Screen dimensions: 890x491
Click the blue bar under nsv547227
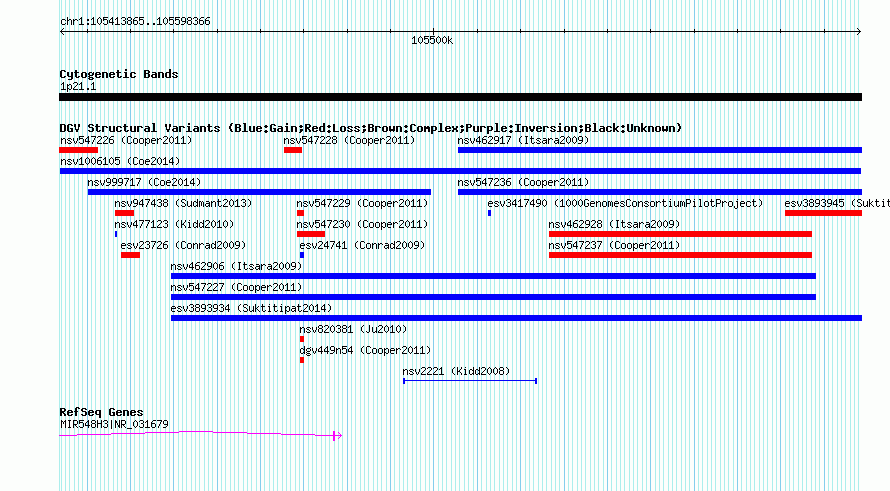(x=493, y=297)
